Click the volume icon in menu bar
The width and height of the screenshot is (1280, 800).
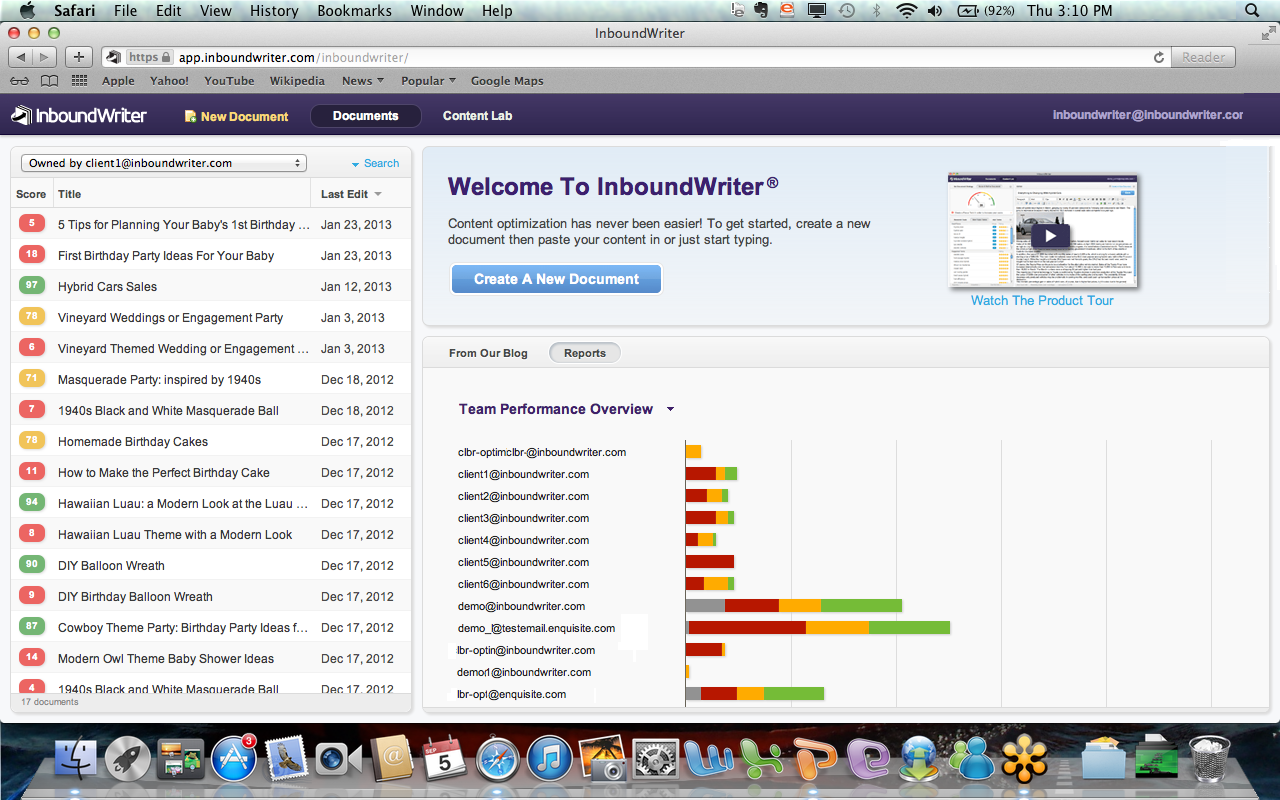pyautogui.click(x=935, y=11)
